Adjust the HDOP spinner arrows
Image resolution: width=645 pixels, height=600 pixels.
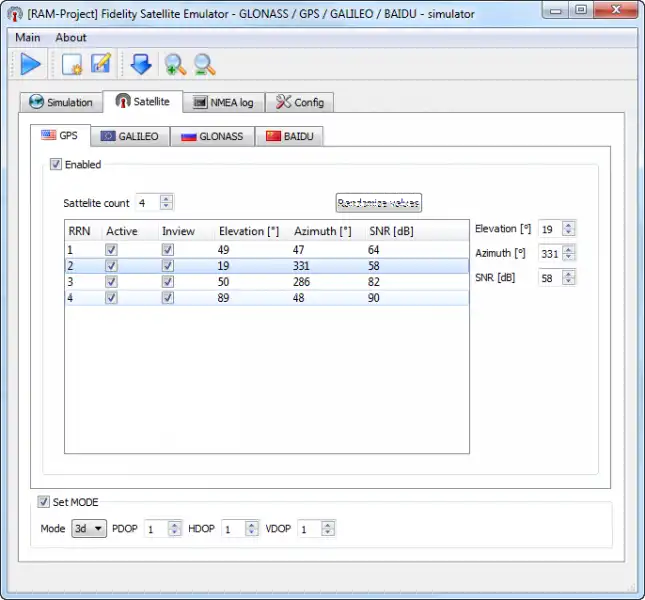tap(251, 528)
